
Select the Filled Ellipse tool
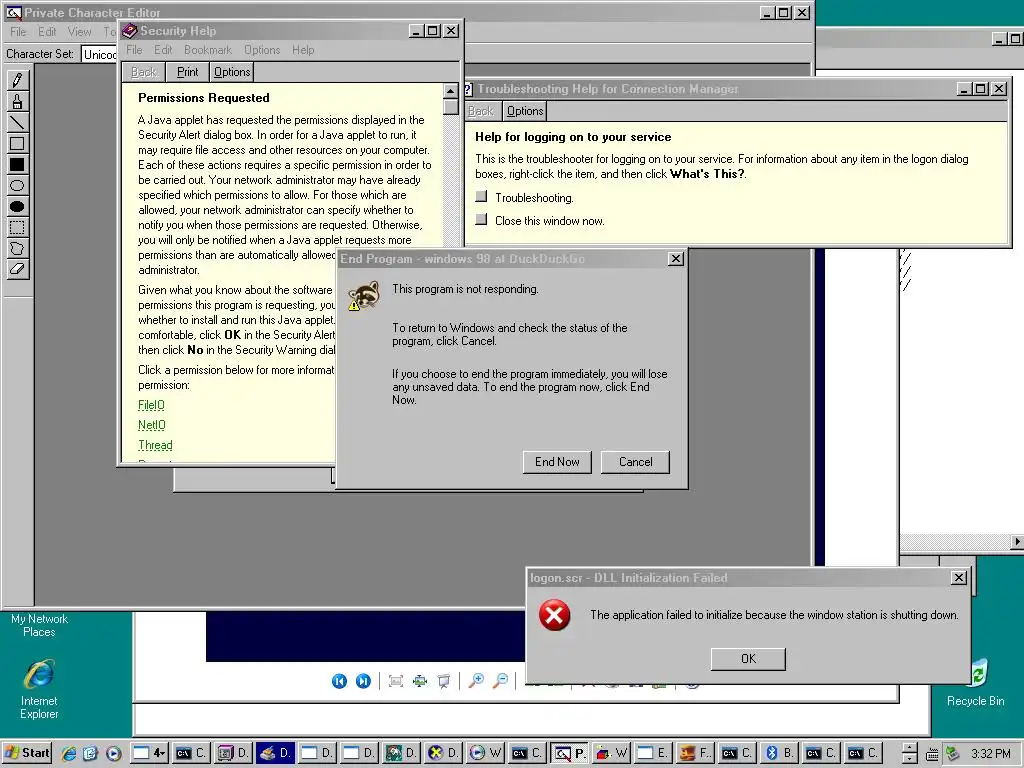coord(17,206)
